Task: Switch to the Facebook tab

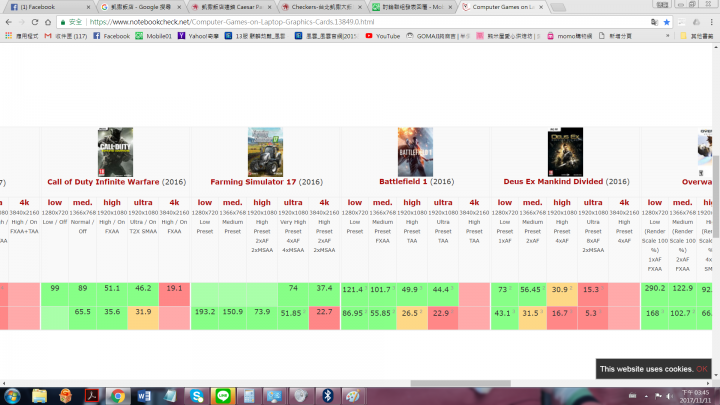Action: pyautogui.click(x=50, y=7)
